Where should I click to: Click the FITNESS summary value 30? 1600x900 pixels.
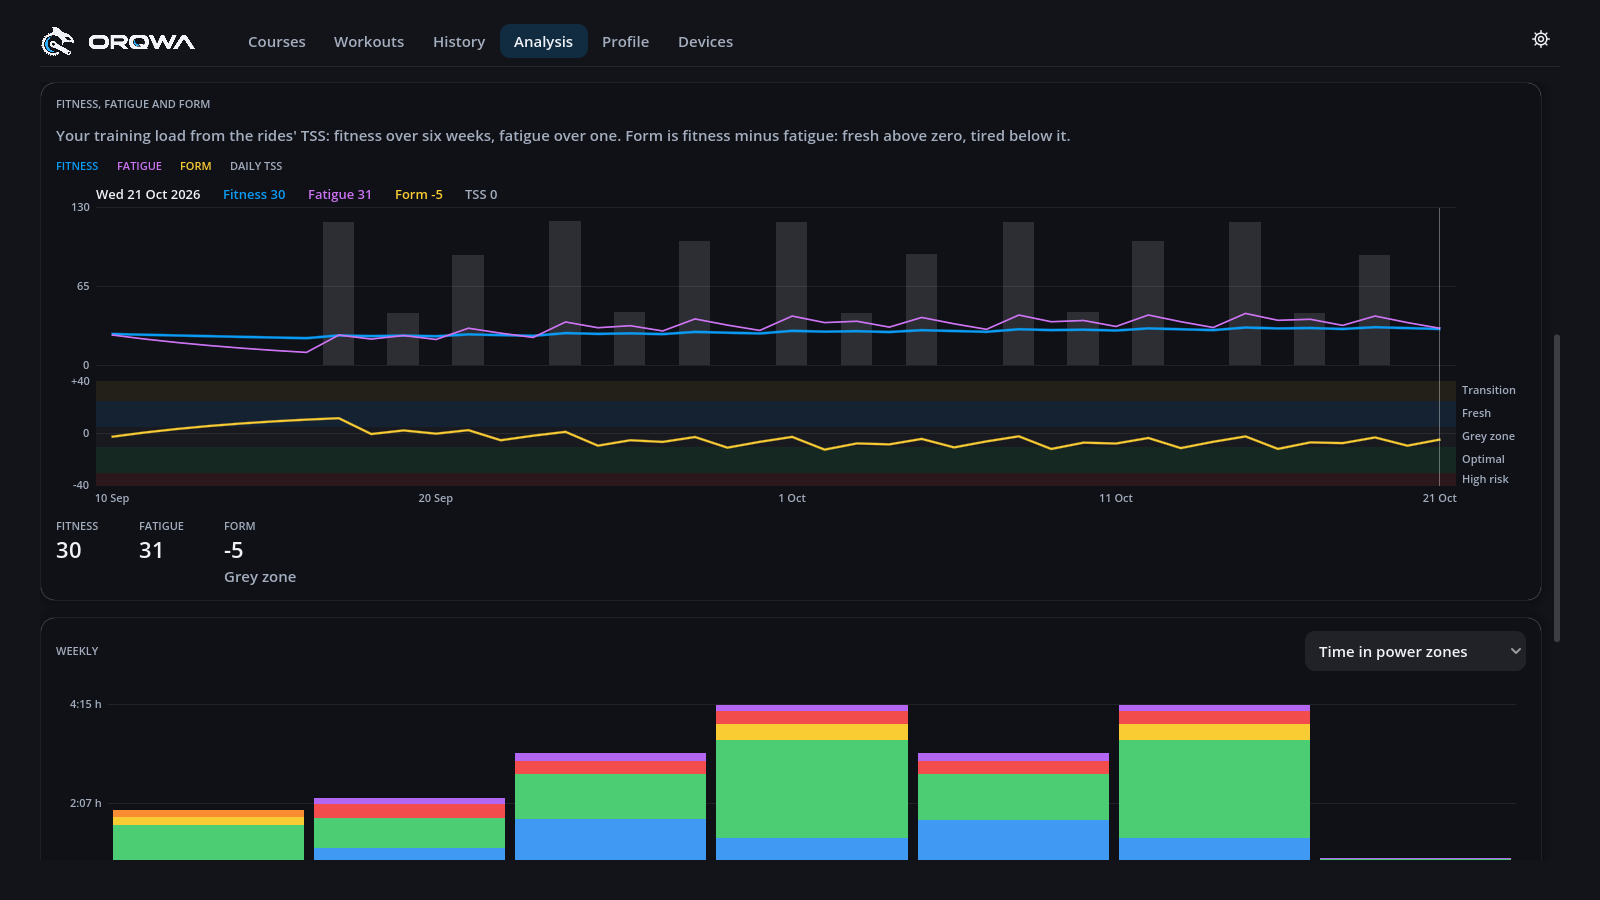[x=69, y=550]
